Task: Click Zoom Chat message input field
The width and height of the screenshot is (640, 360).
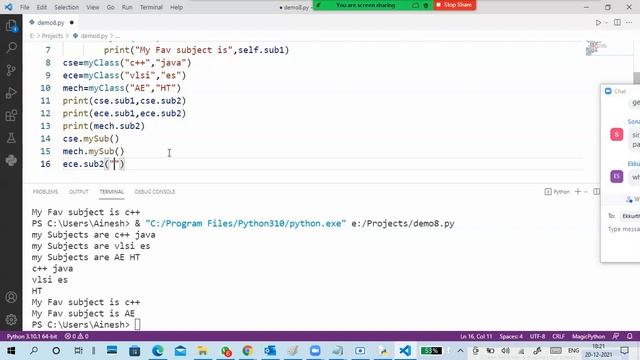Action: (x=623, y=229)
